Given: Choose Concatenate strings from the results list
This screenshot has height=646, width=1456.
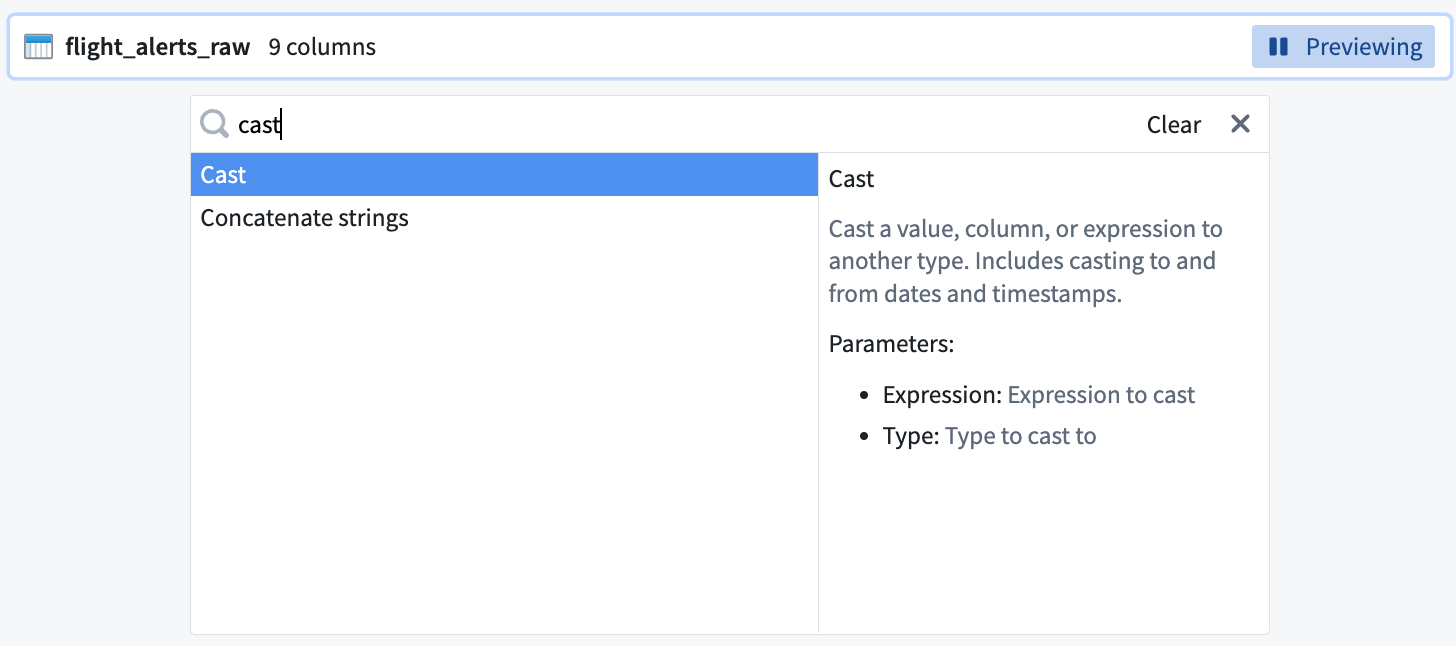Looking at the screenshot, I should (304, 218).
